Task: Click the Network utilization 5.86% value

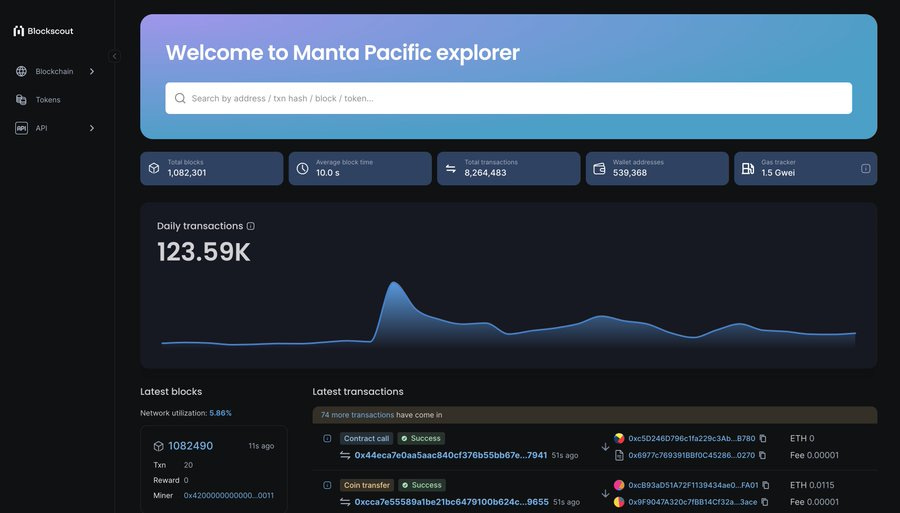Action: pyautogui.click(x=220, y=413)
